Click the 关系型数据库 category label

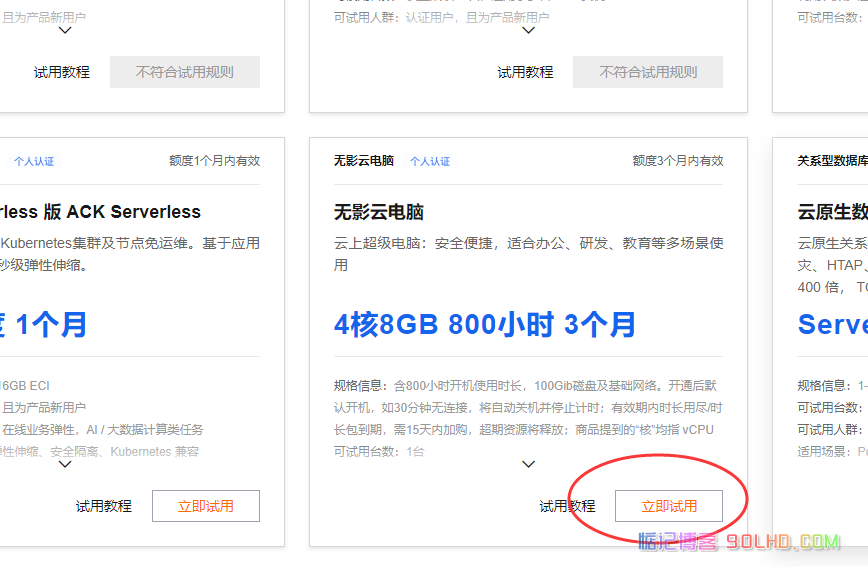[833, 161]
